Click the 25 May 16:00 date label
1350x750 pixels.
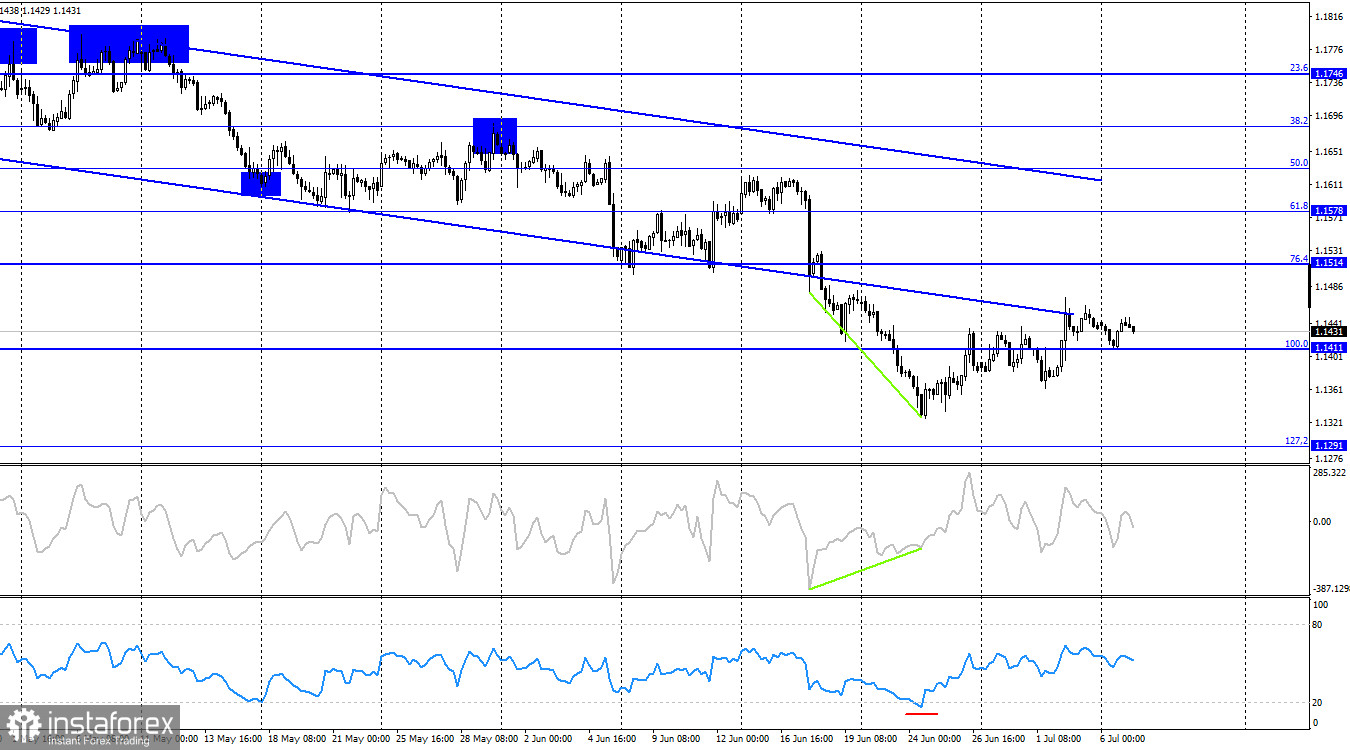tap(424, 739)
